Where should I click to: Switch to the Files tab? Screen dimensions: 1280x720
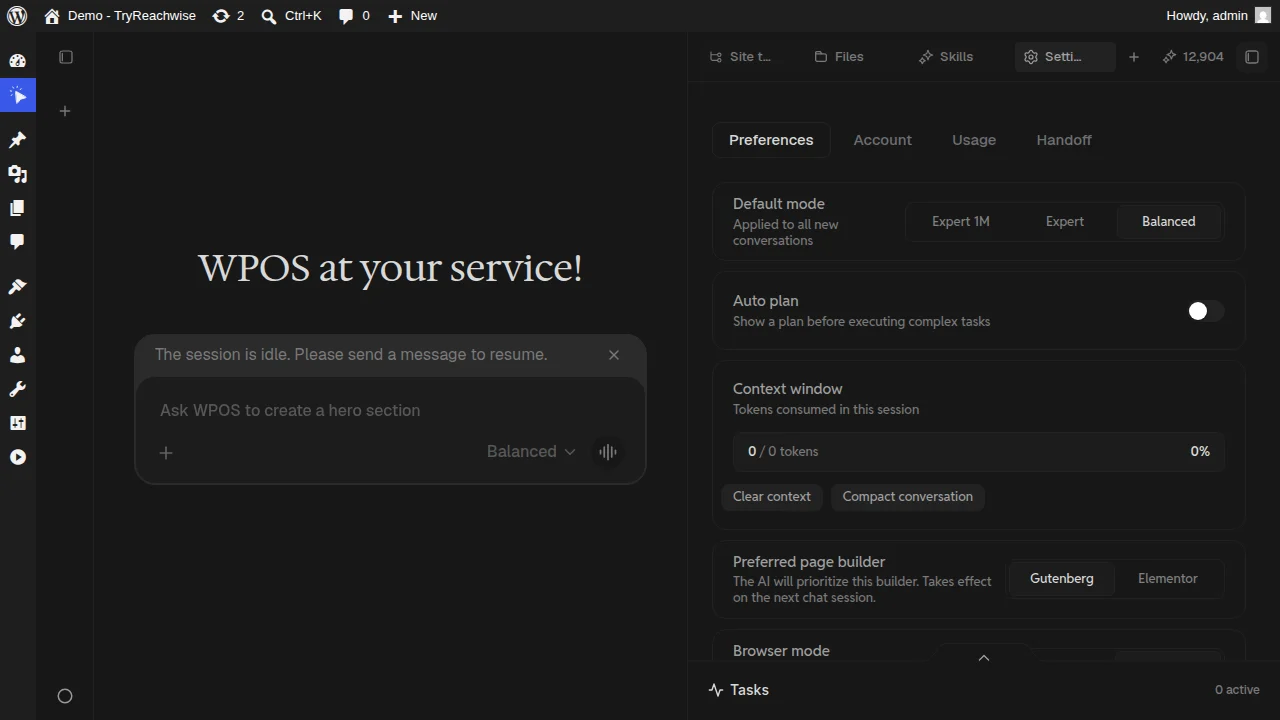pyautogui.click(x=839, y=57)
